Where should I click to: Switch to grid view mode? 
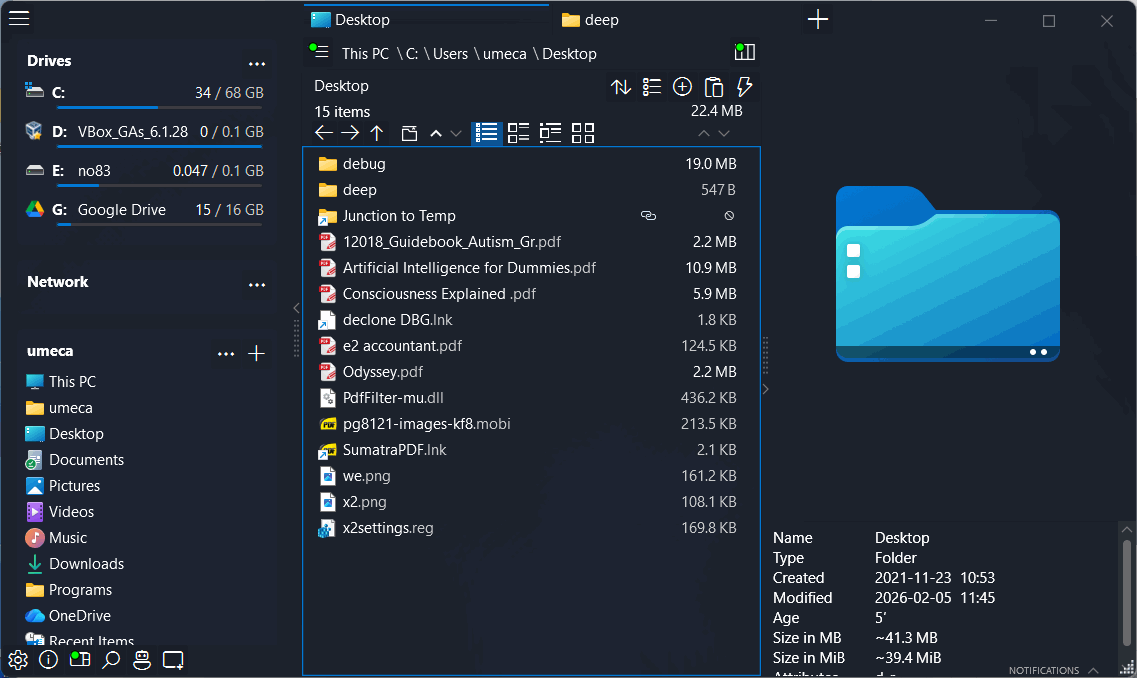583,132
